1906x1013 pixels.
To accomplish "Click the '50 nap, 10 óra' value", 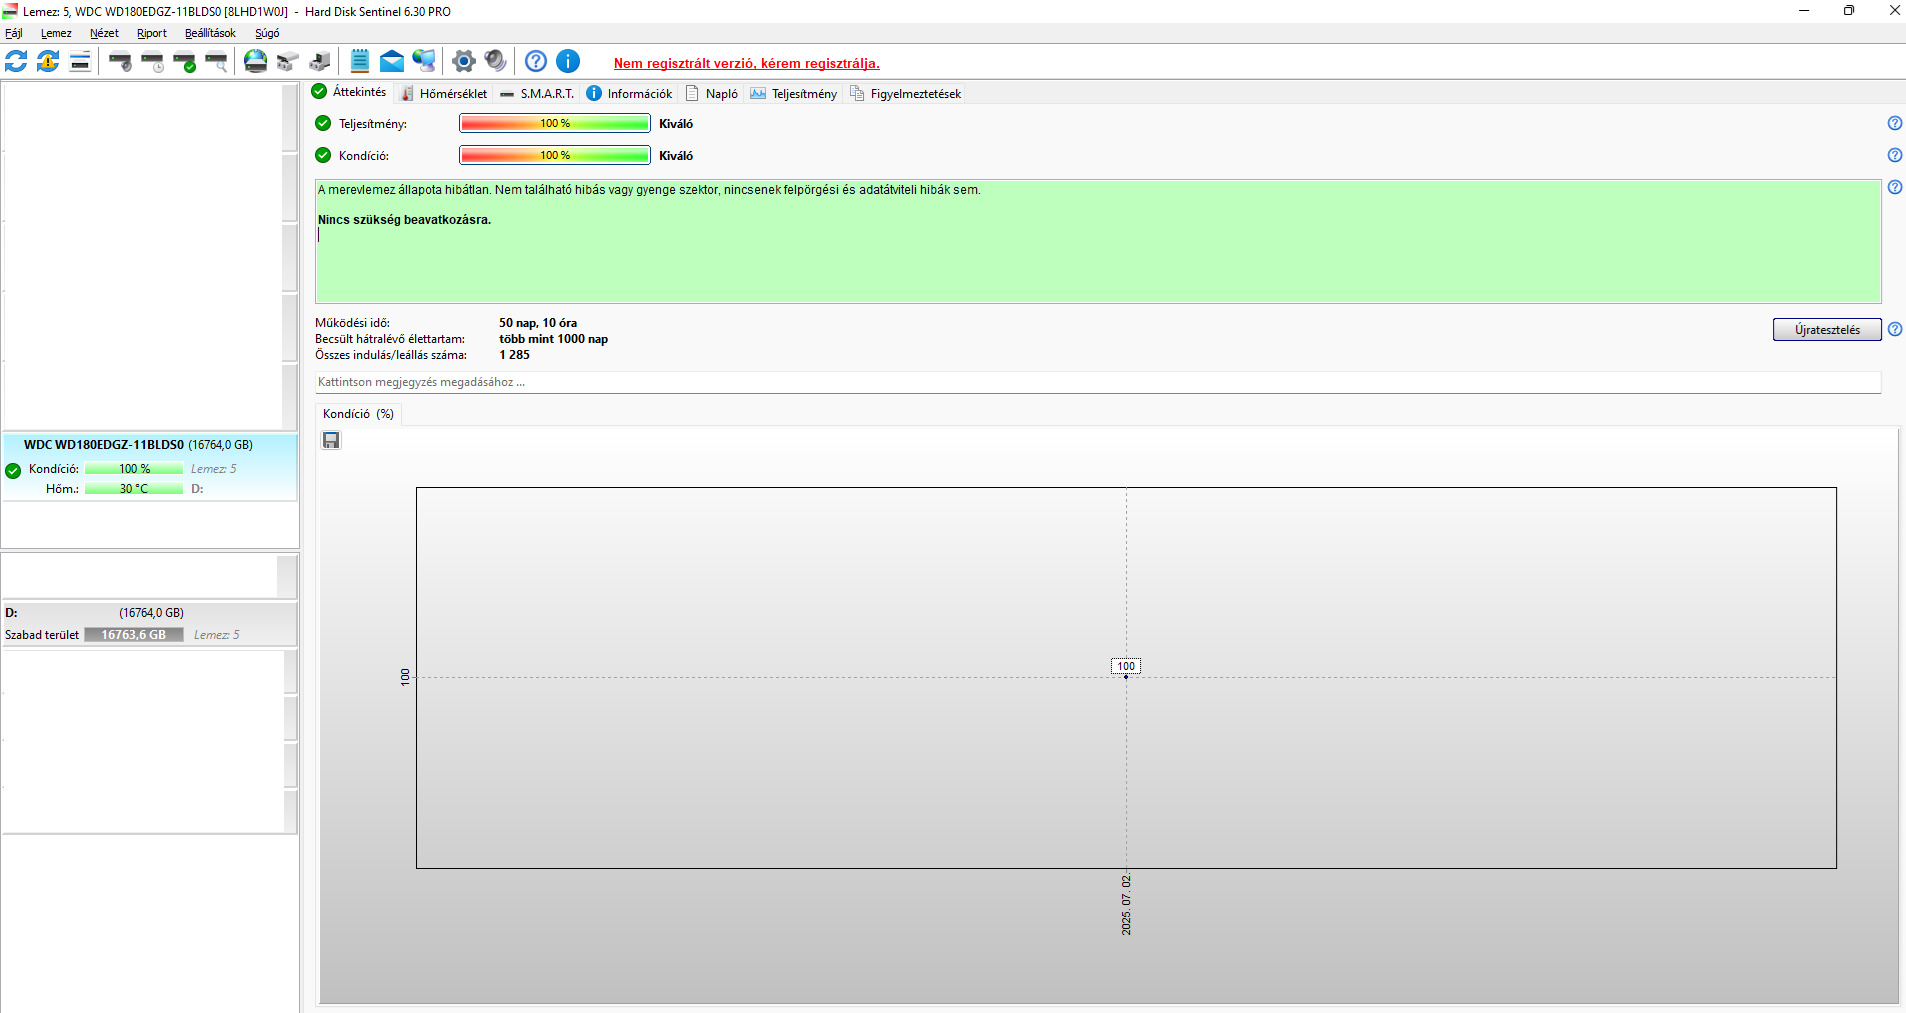I will click(x=538, y=323).
